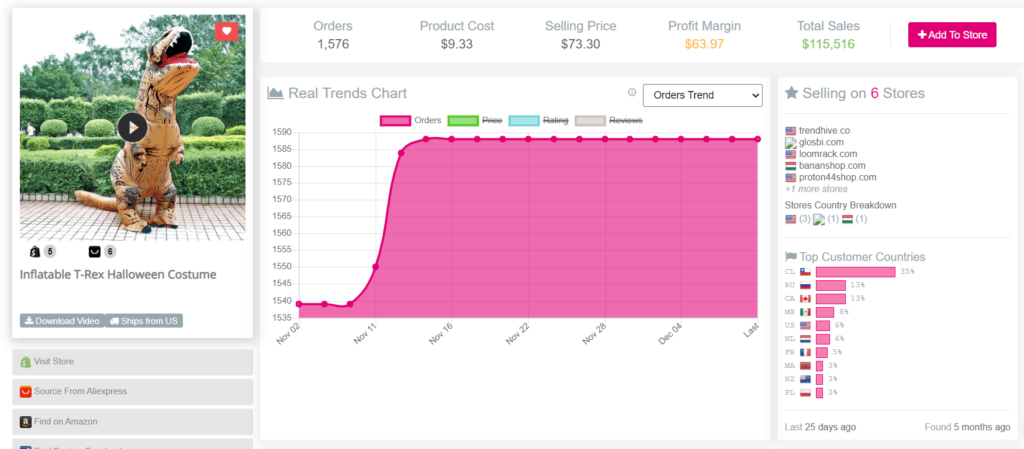The height and width of the screenshot is (449, 1024).
Task: Download the product video
Action: 62,320
